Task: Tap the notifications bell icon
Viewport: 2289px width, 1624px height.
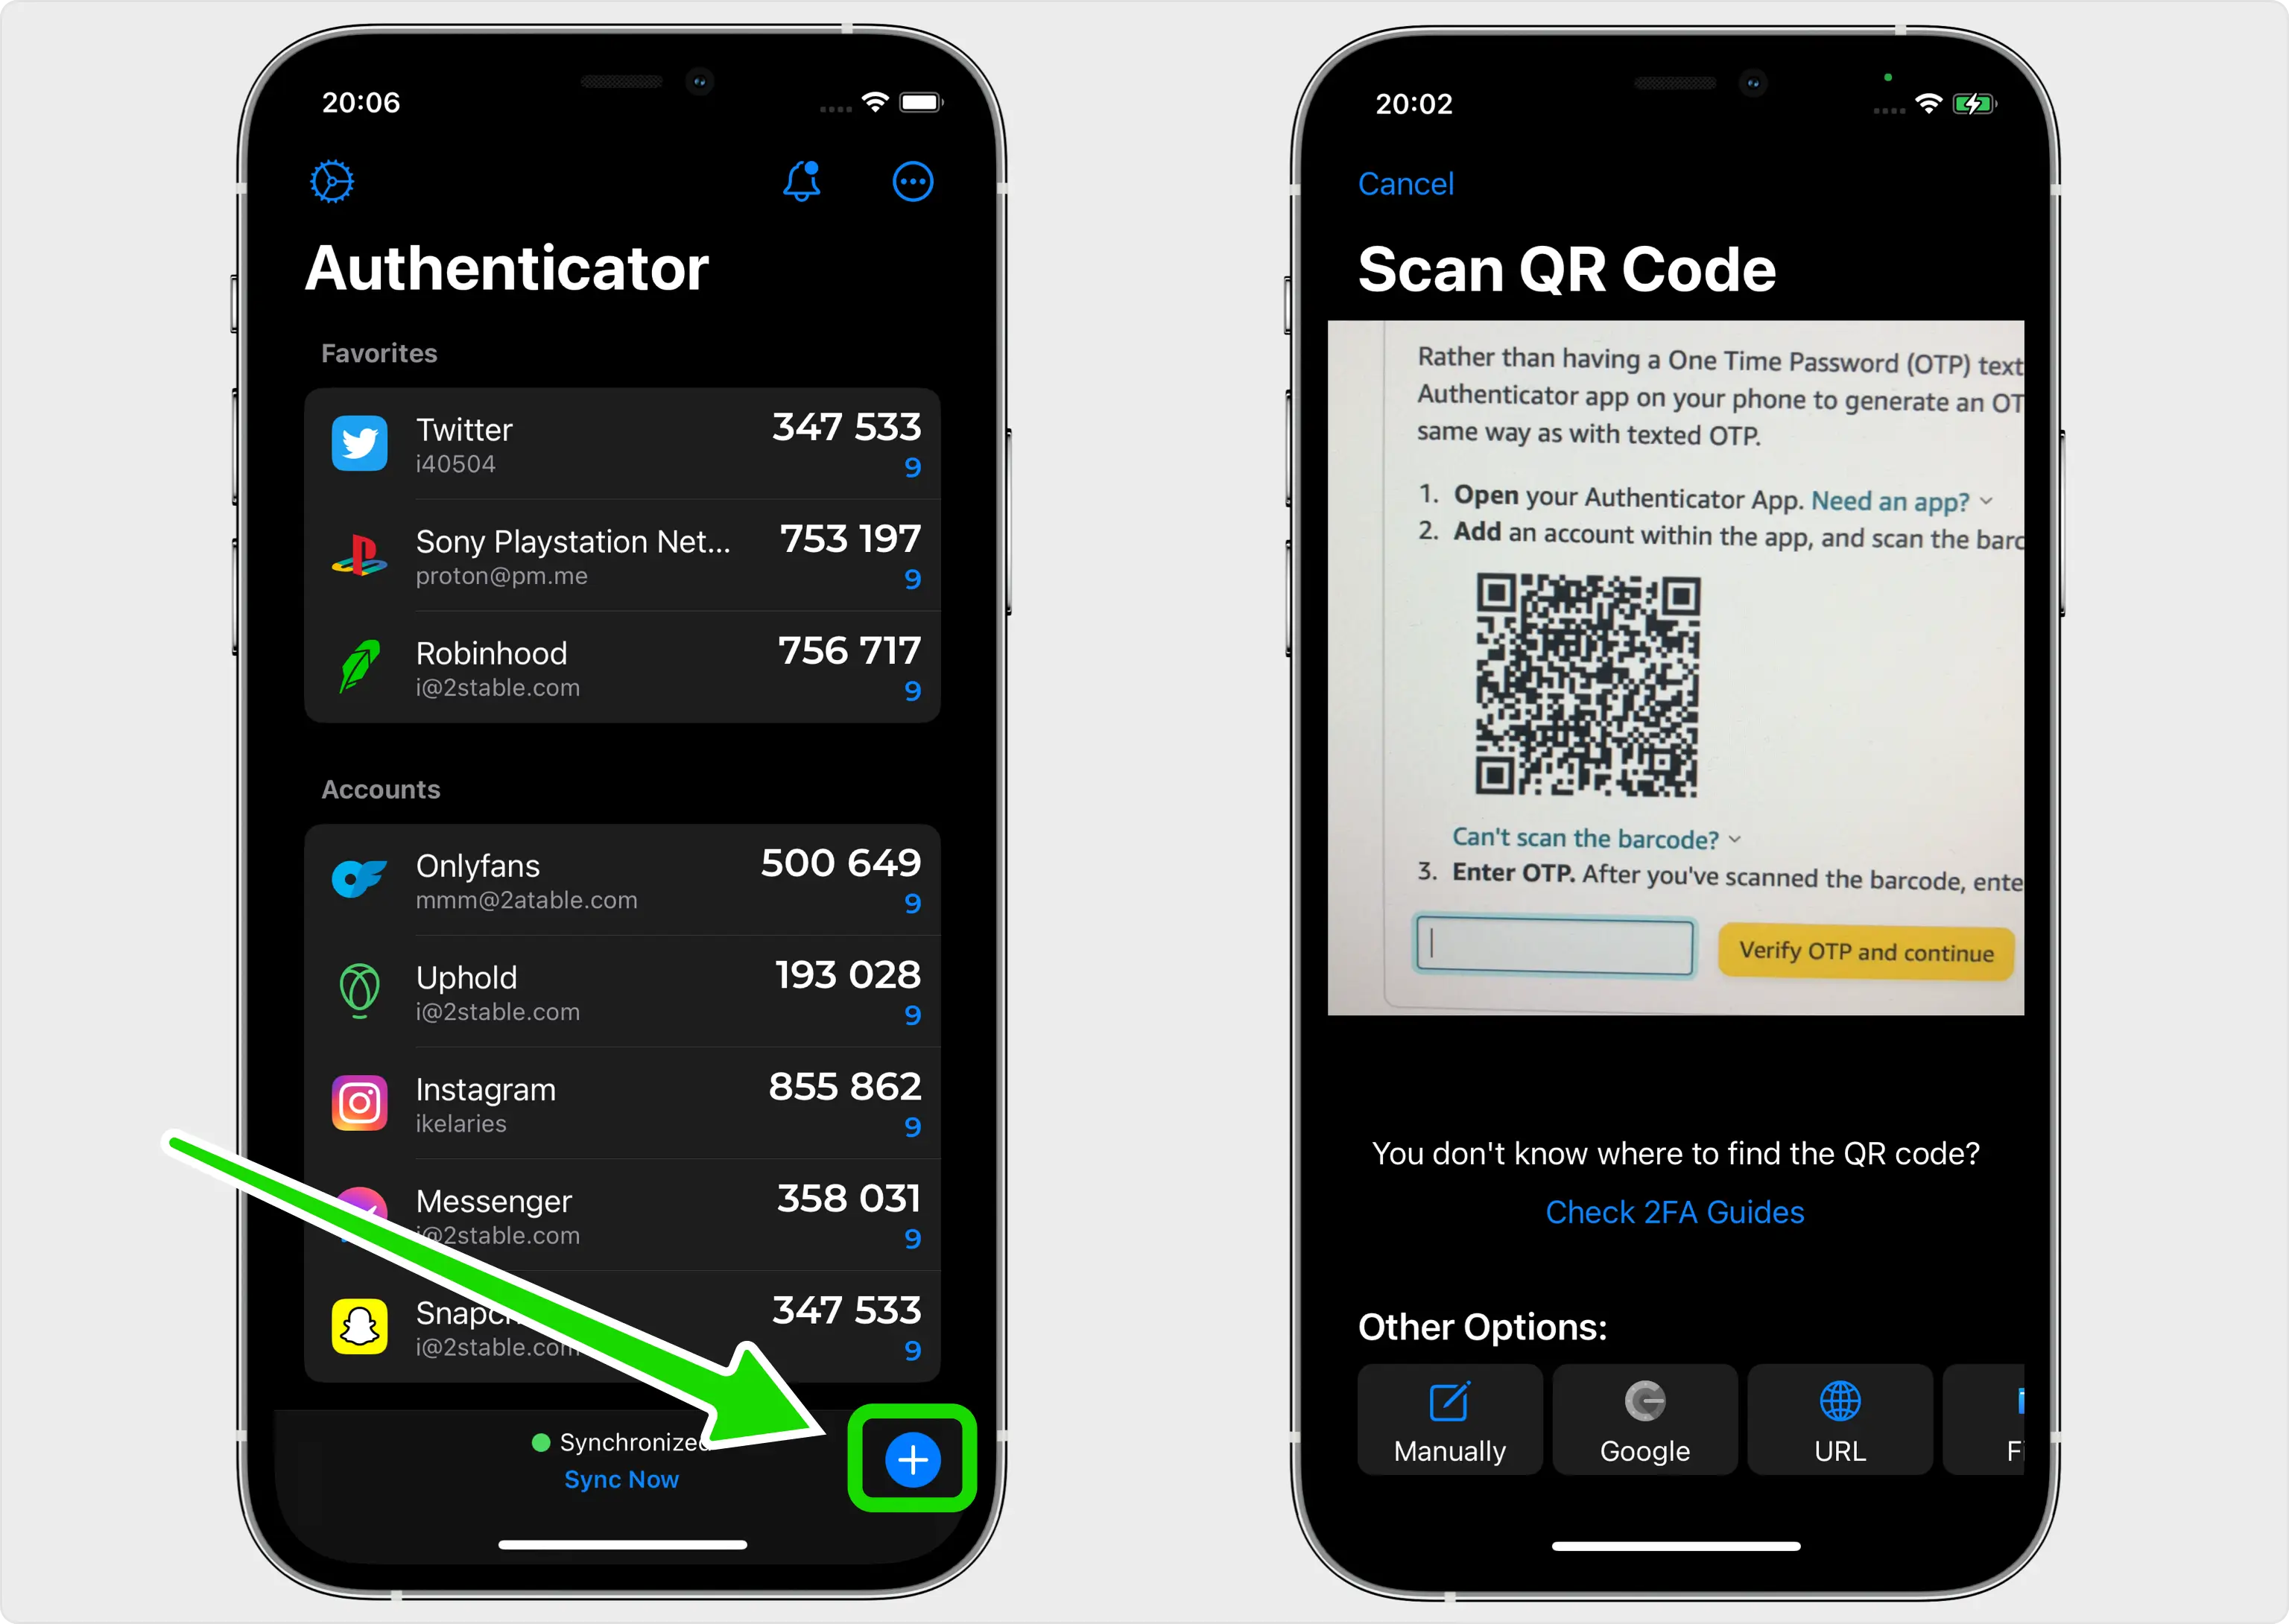Action: pyautogui.click(x=802, y=183)
